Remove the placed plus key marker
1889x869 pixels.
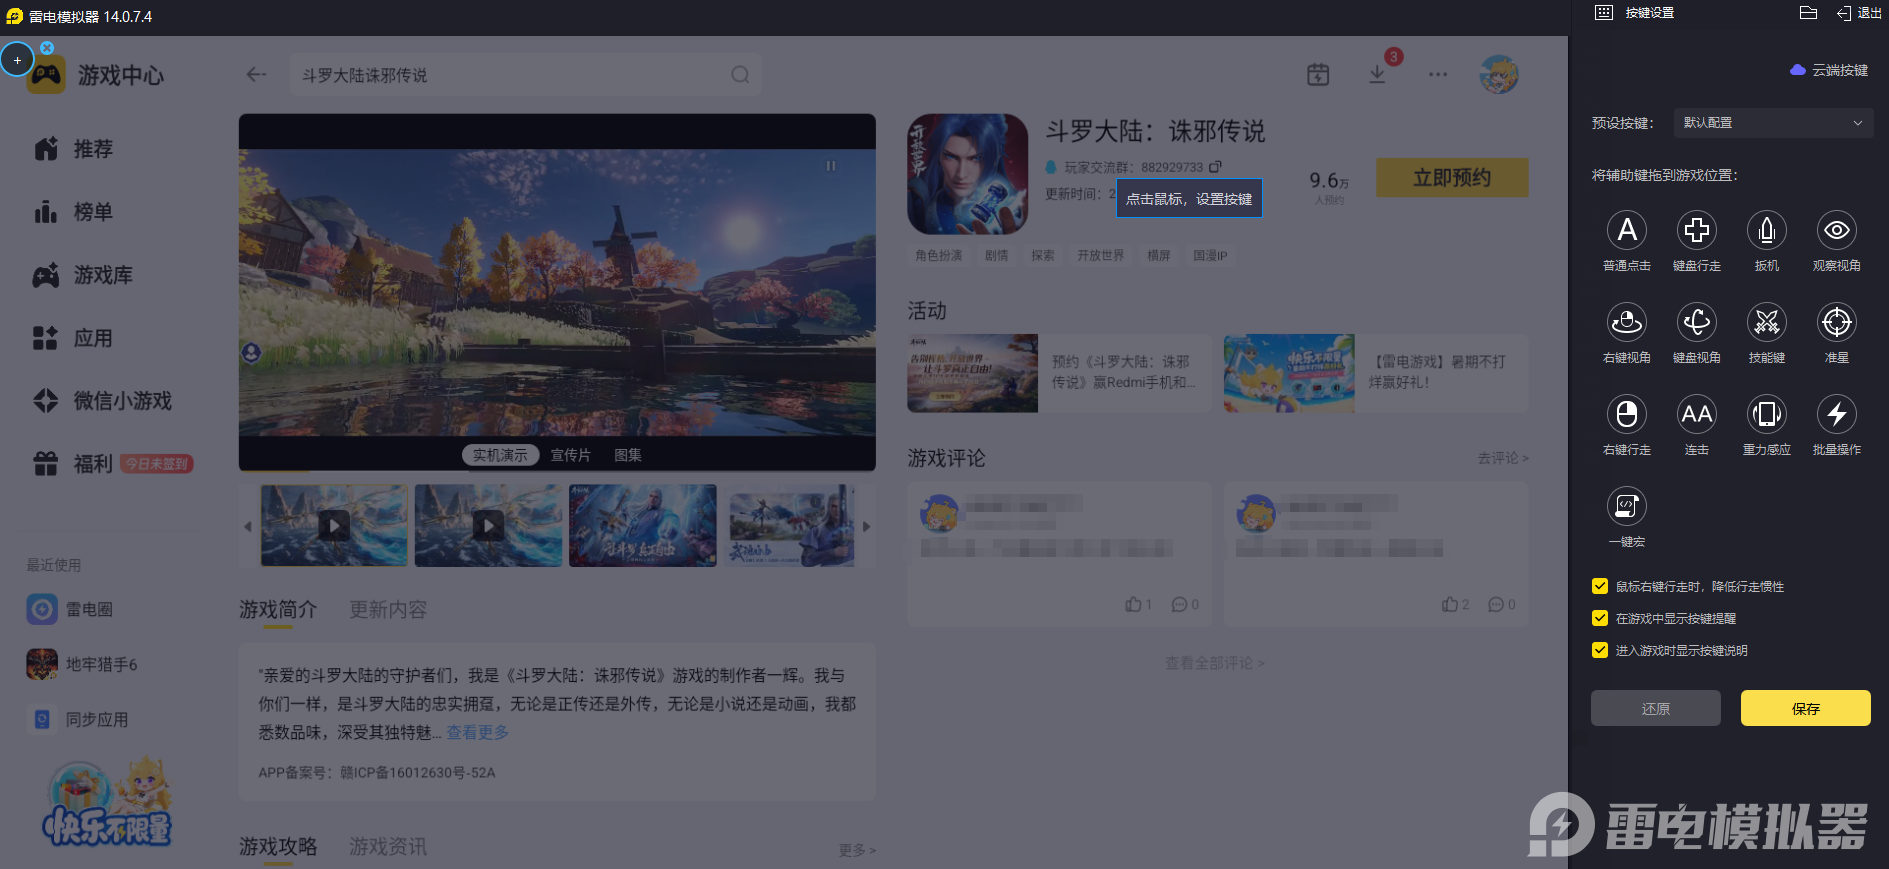pos(47,48)
